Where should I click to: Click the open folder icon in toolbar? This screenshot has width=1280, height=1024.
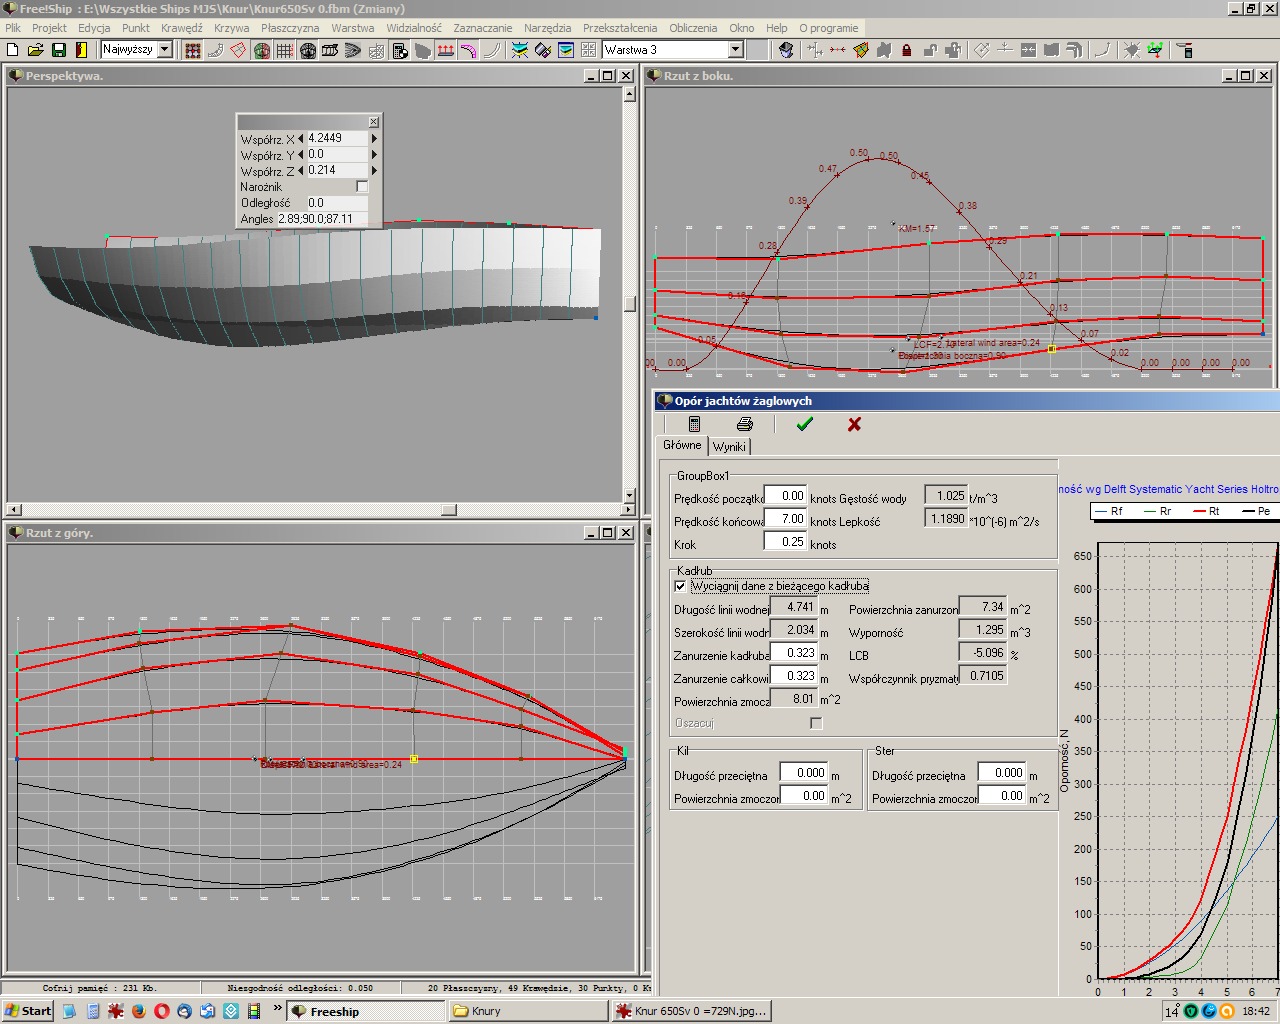36,50
